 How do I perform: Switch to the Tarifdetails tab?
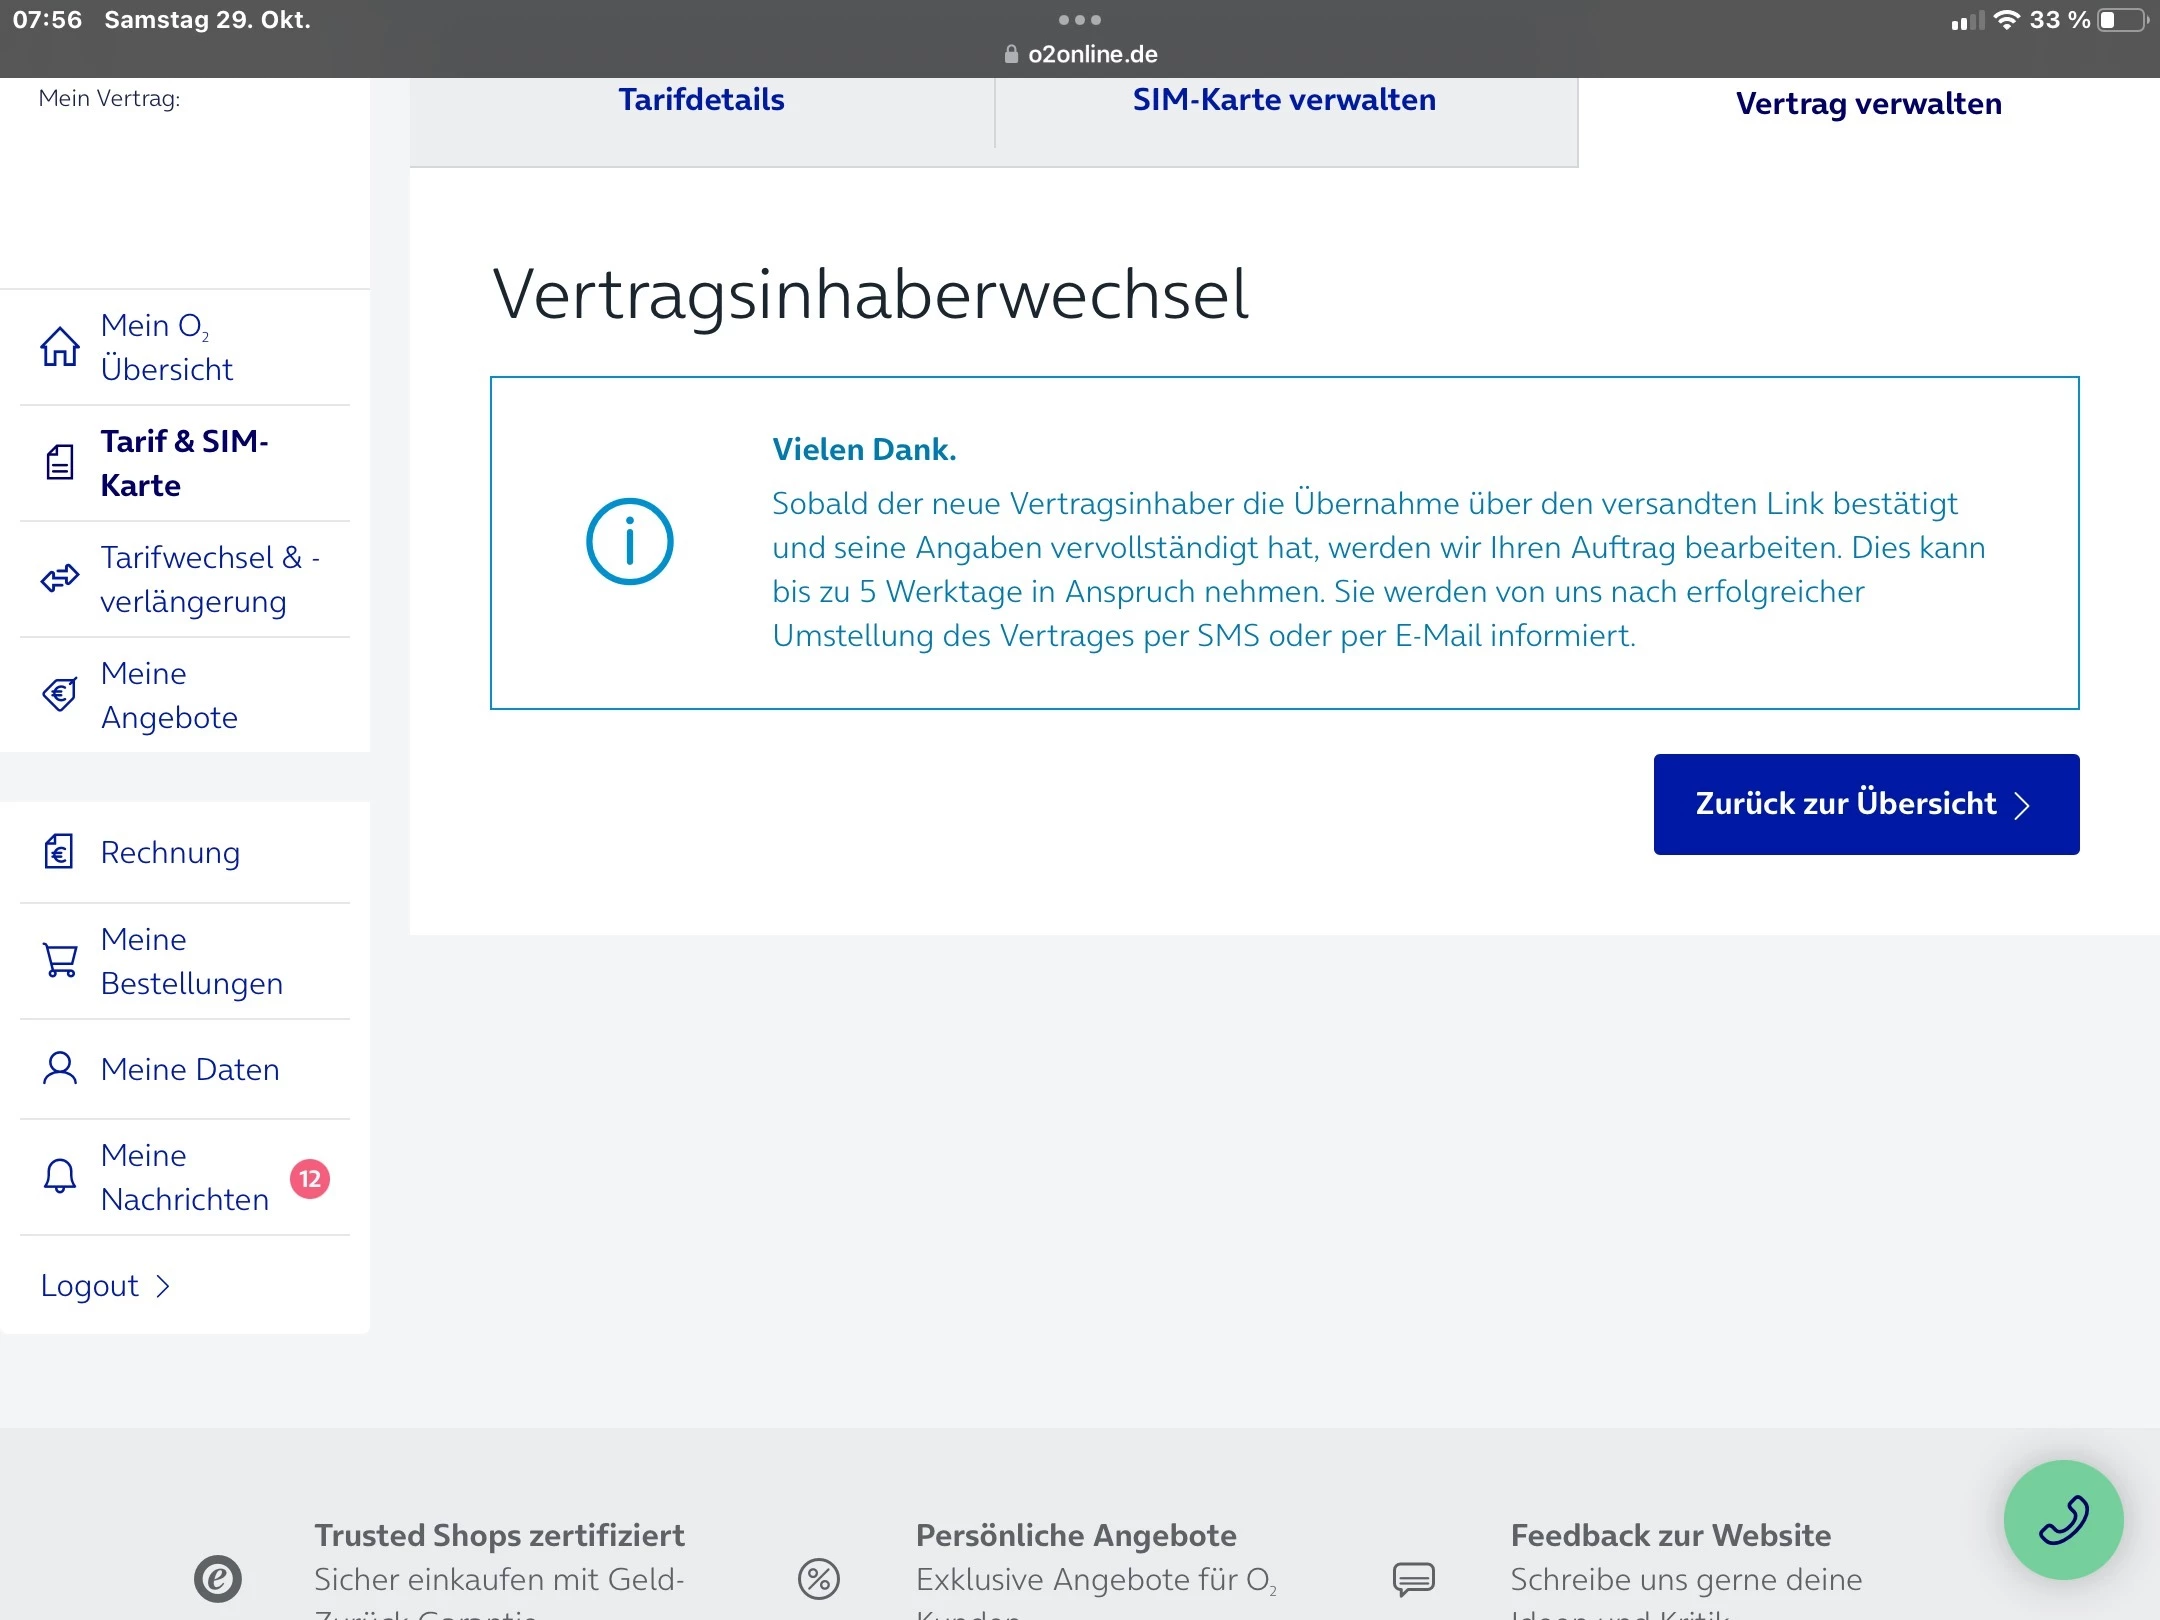tap(701, 100)
